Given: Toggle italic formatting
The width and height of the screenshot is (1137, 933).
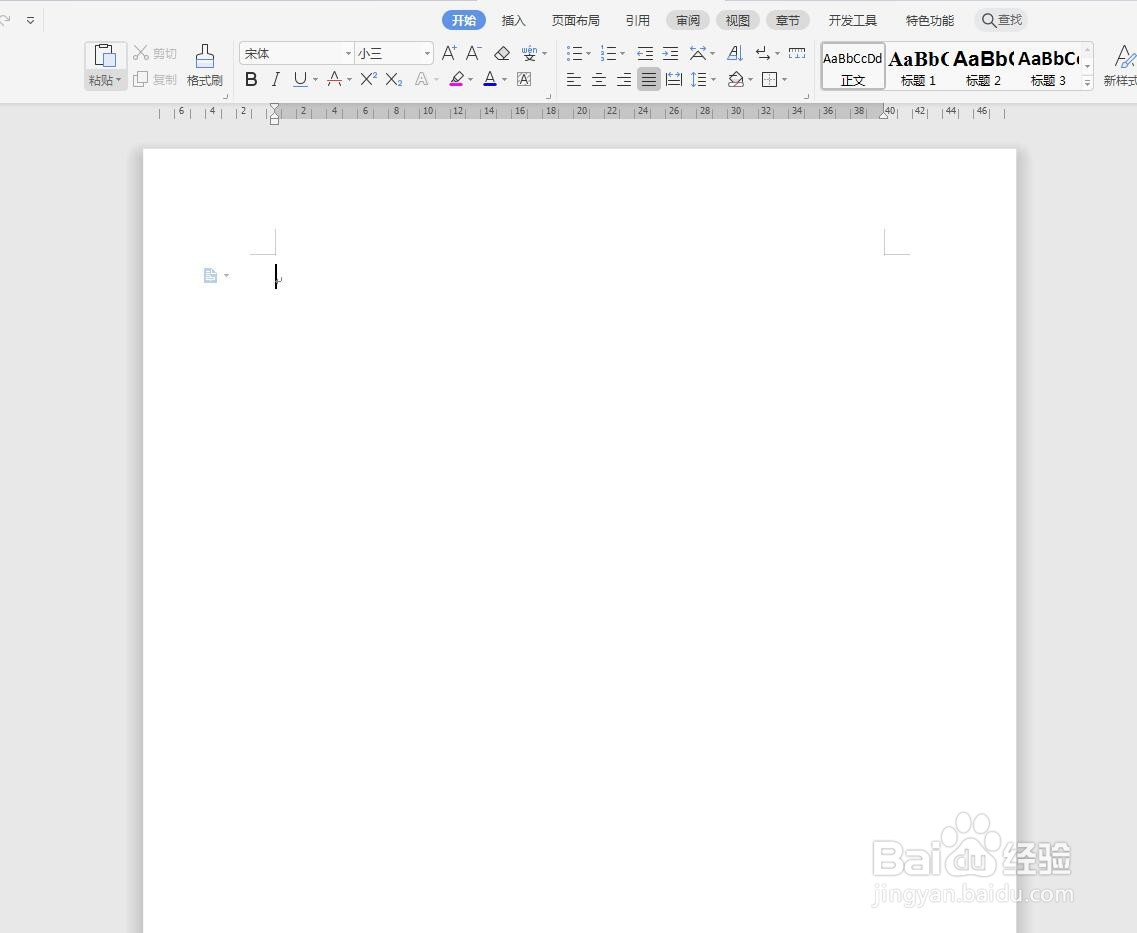Looking at the screenshot, I should [276, 79].
